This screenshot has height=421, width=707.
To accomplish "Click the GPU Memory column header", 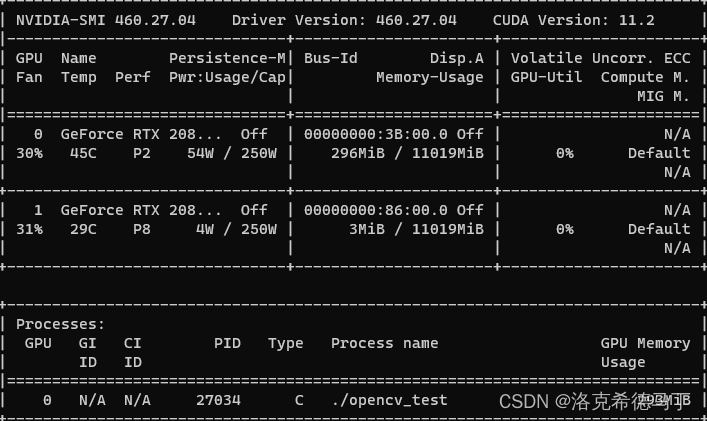I will 645,343.
